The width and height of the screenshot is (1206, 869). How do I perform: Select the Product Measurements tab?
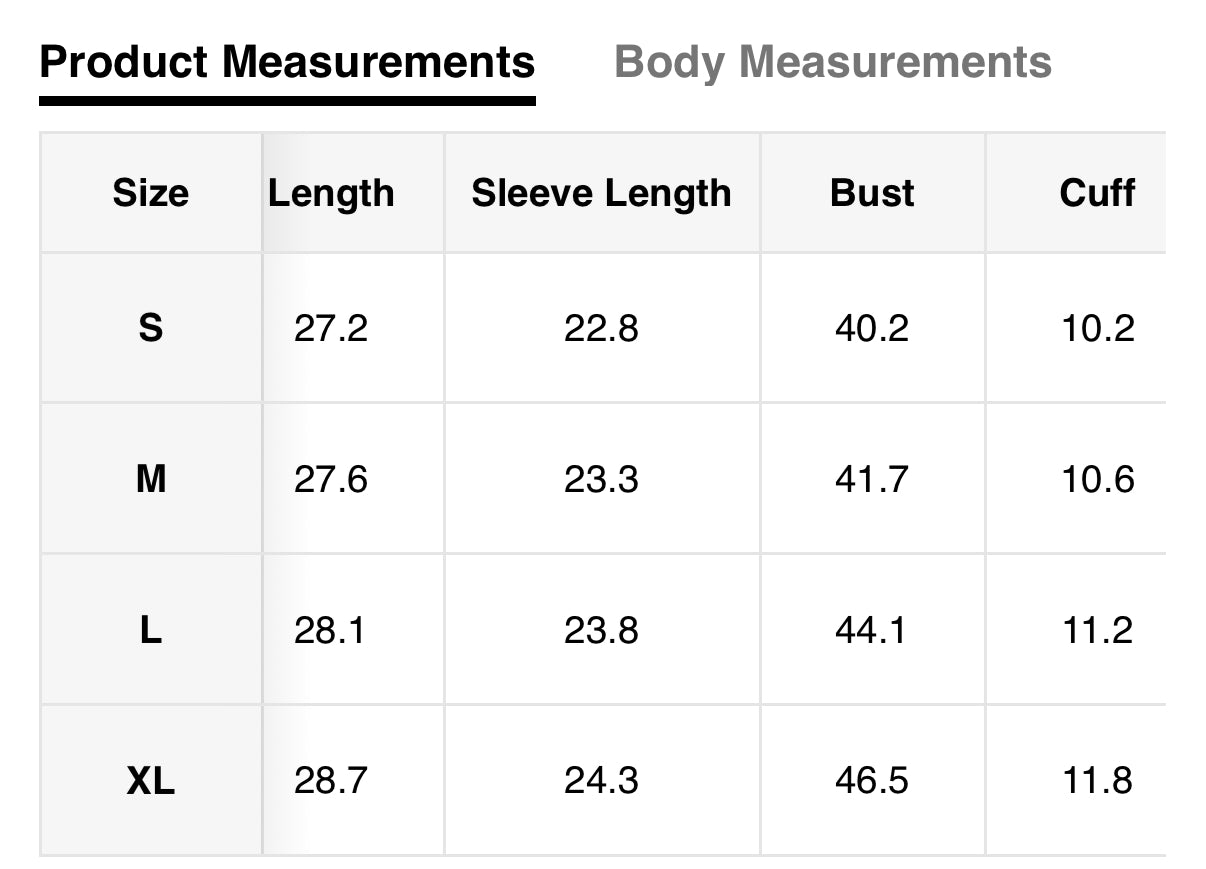tap(287, 62)
